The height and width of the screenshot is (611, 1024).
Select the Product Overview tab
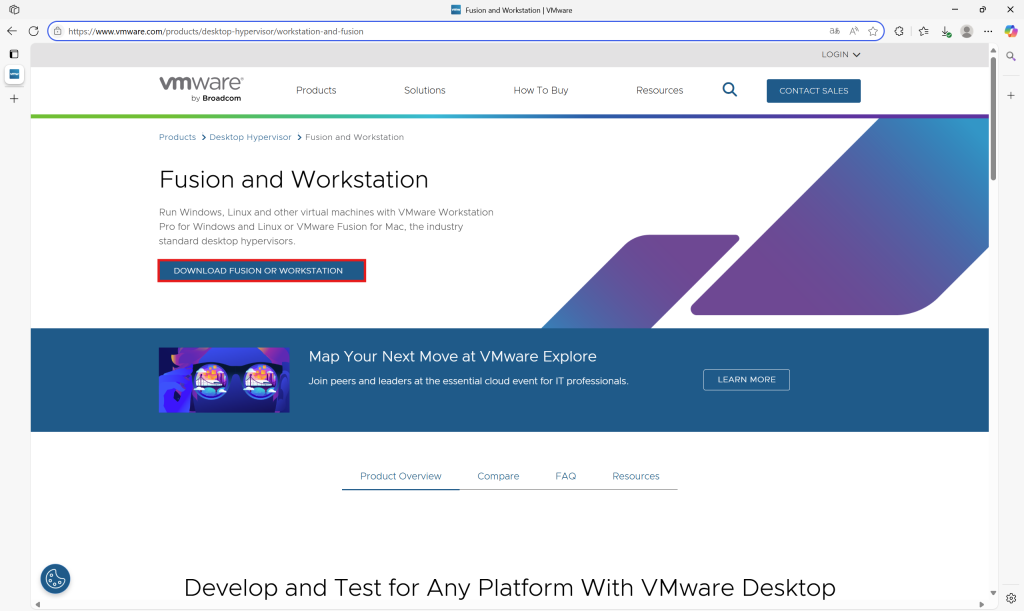tap(400, 477)
